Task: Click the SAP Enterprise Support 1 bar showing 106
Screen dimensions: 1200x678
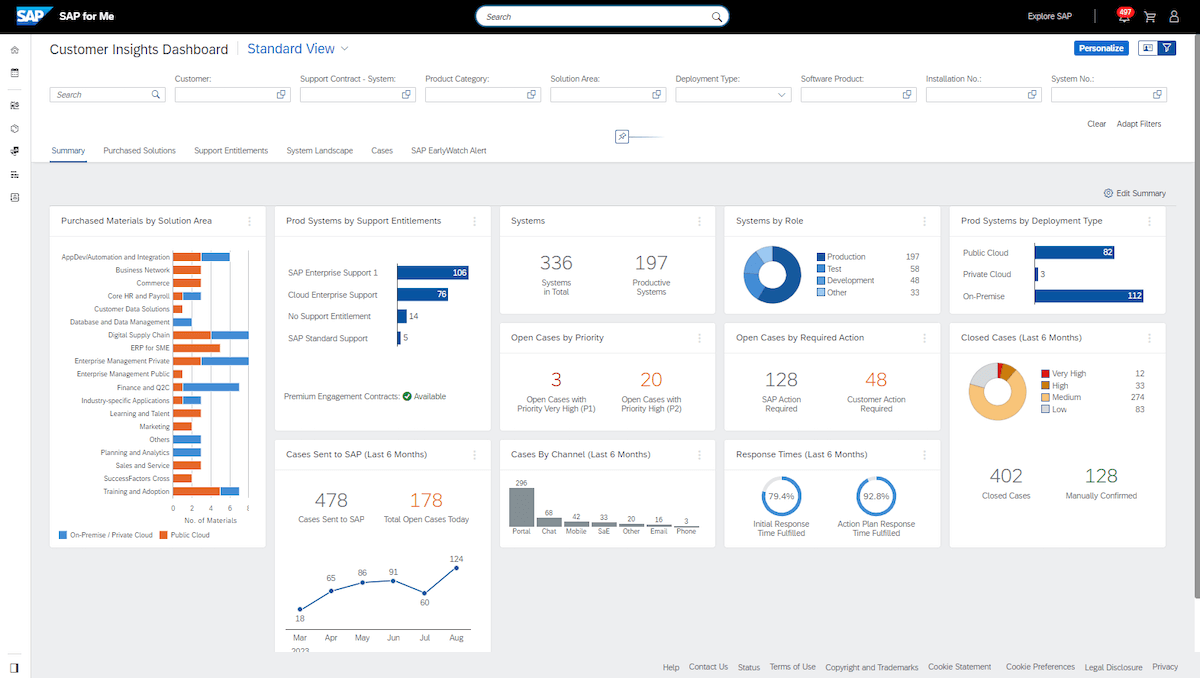Action: pos(433,272)
